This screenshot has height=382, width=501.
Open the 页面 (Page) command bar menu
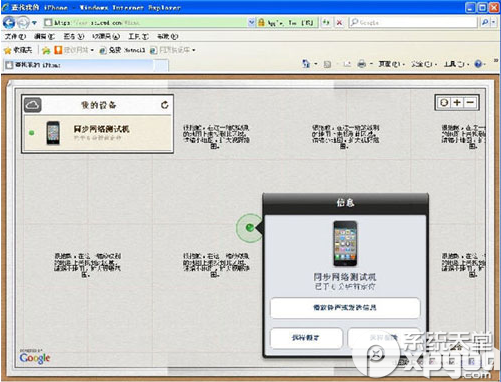click(391, 64)
